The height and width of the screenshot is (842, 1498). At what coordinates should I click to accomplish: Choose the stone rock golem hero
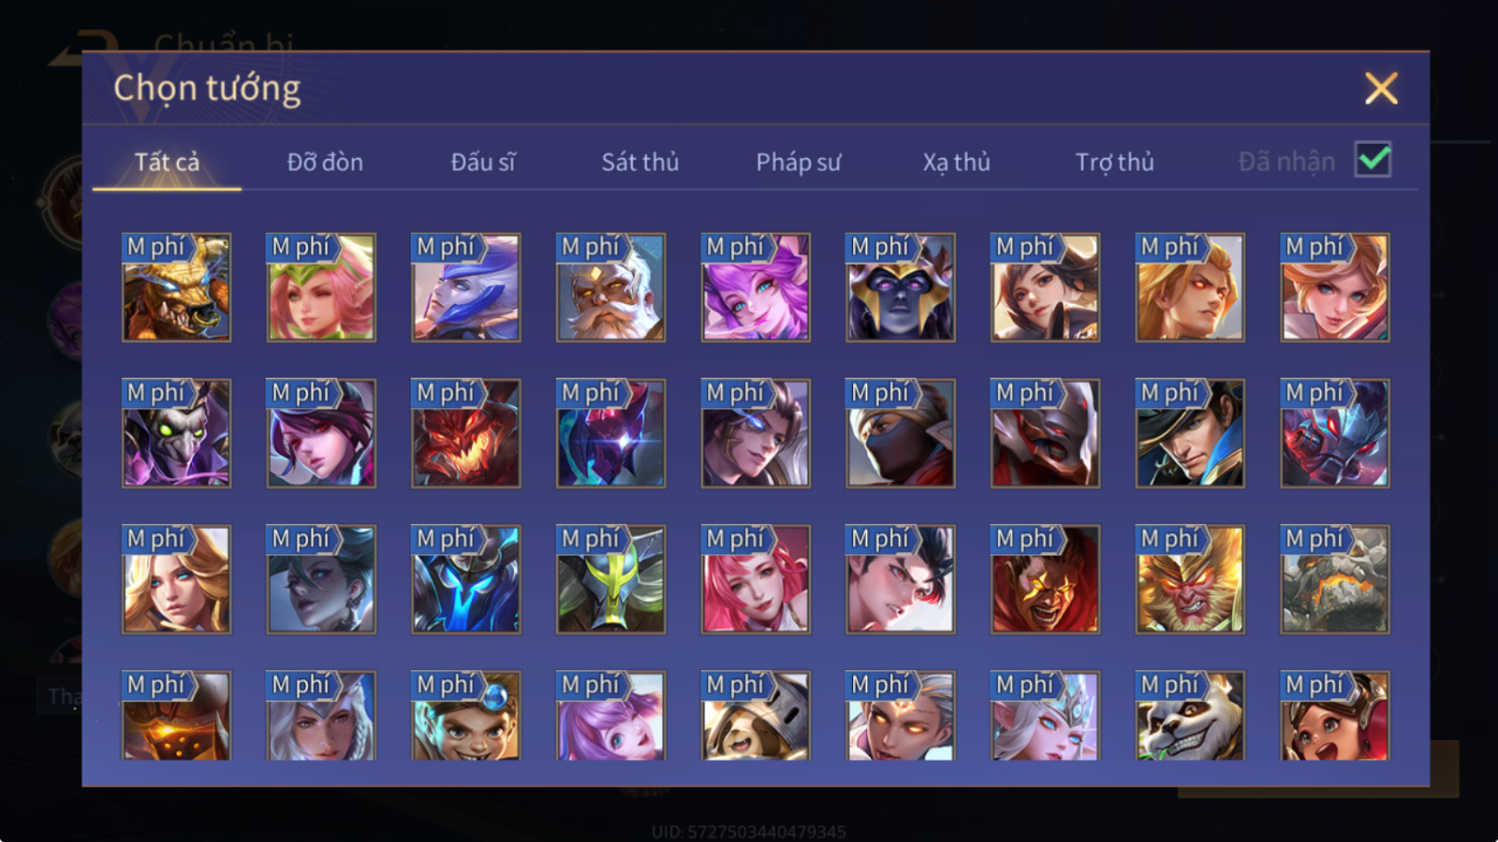click(1335, 579)
